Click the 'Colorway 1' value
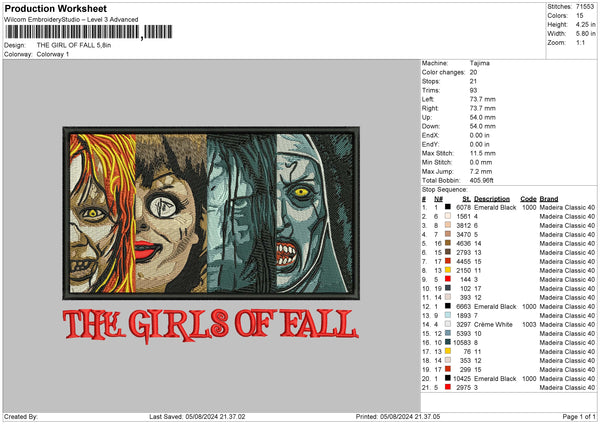 click(53, 54)
